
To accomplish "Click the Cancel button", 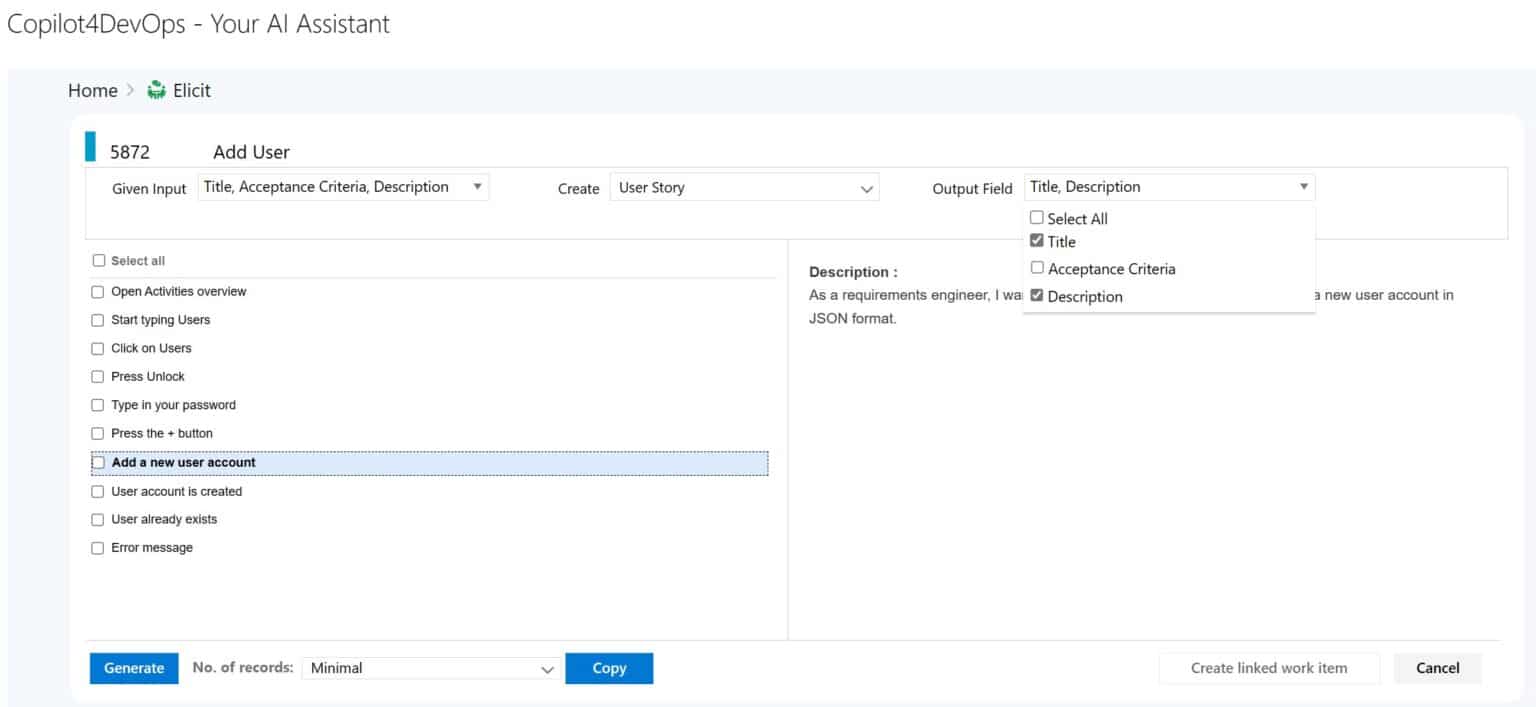I will click(x=1437, y=667).
